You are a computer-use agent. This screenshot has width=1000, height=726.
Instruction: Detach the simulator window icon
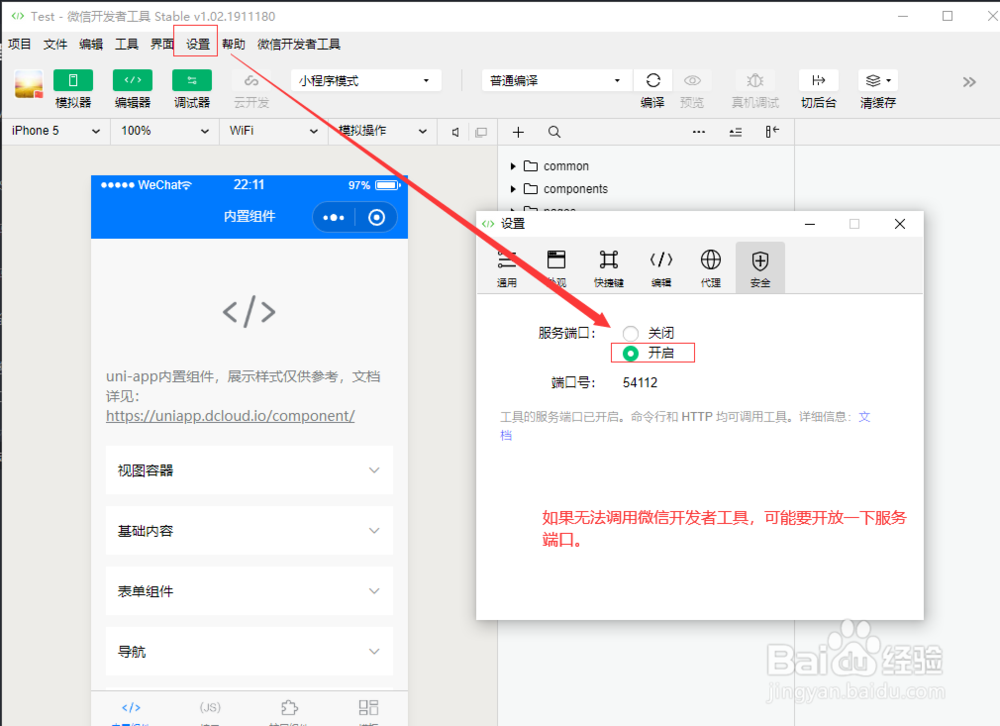pyautogui.click(x=481, y=132)
